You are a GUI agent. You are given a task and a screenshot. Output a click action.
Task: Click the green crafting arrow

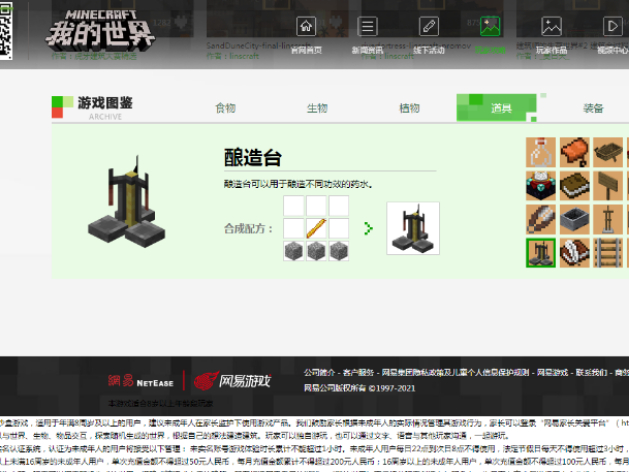368,229
